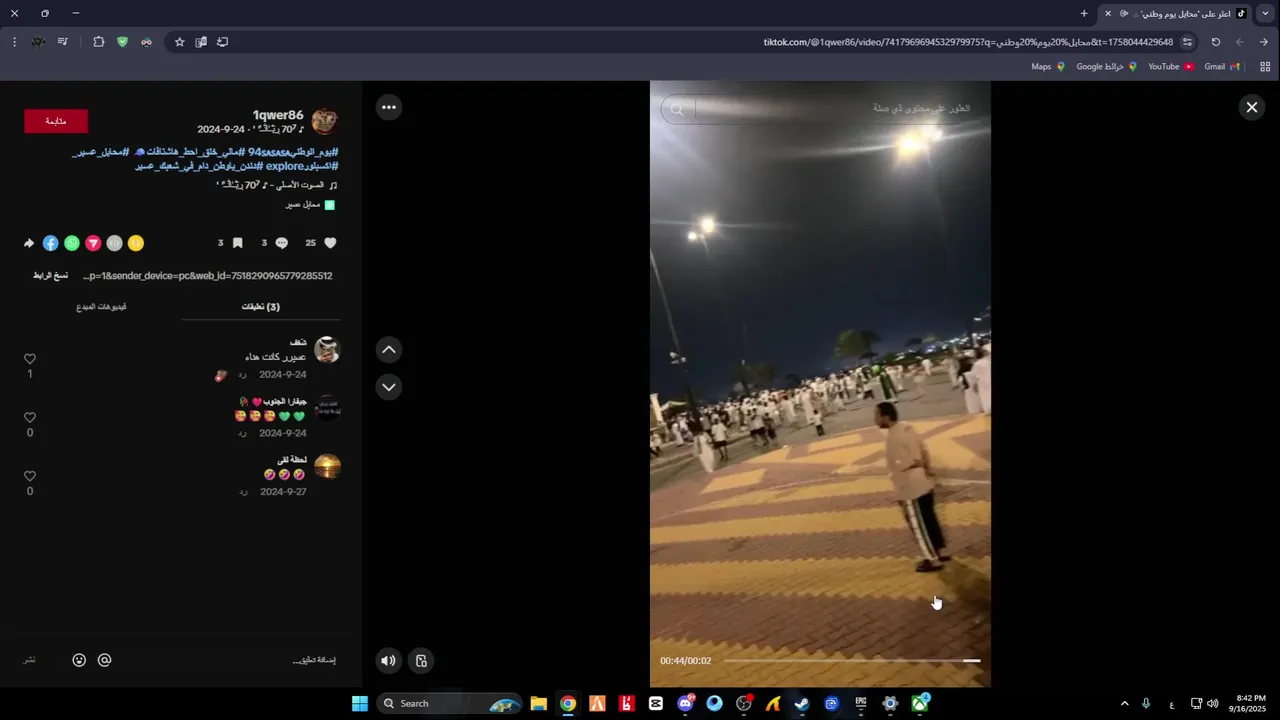1280x720 pixels.
Task: Open the Google Maps (خرائط Google) bookmark
Action: click(1106, 67)
